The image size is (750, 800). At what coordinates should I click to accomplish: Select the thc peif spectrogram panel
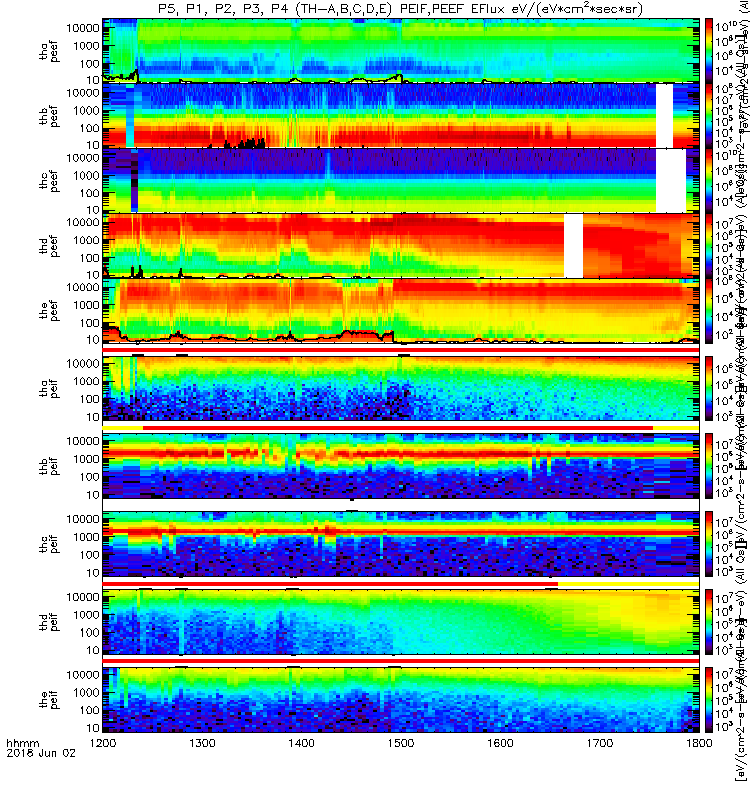[x=401, y=544]
